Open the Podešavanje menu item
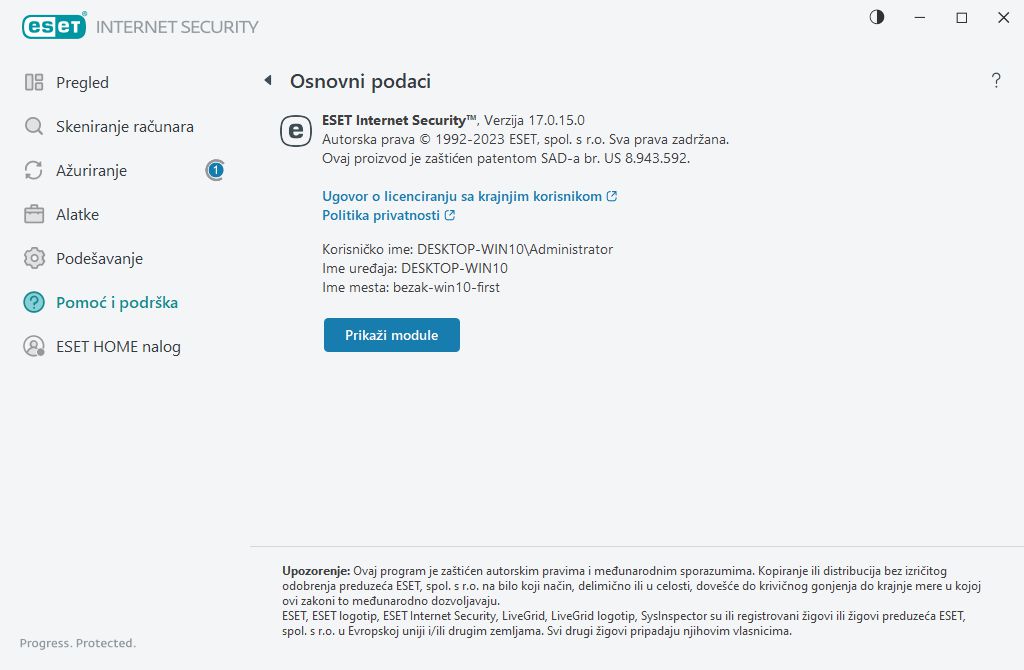This screenshot has height=670, width=1024. click(x=99, y=259)
